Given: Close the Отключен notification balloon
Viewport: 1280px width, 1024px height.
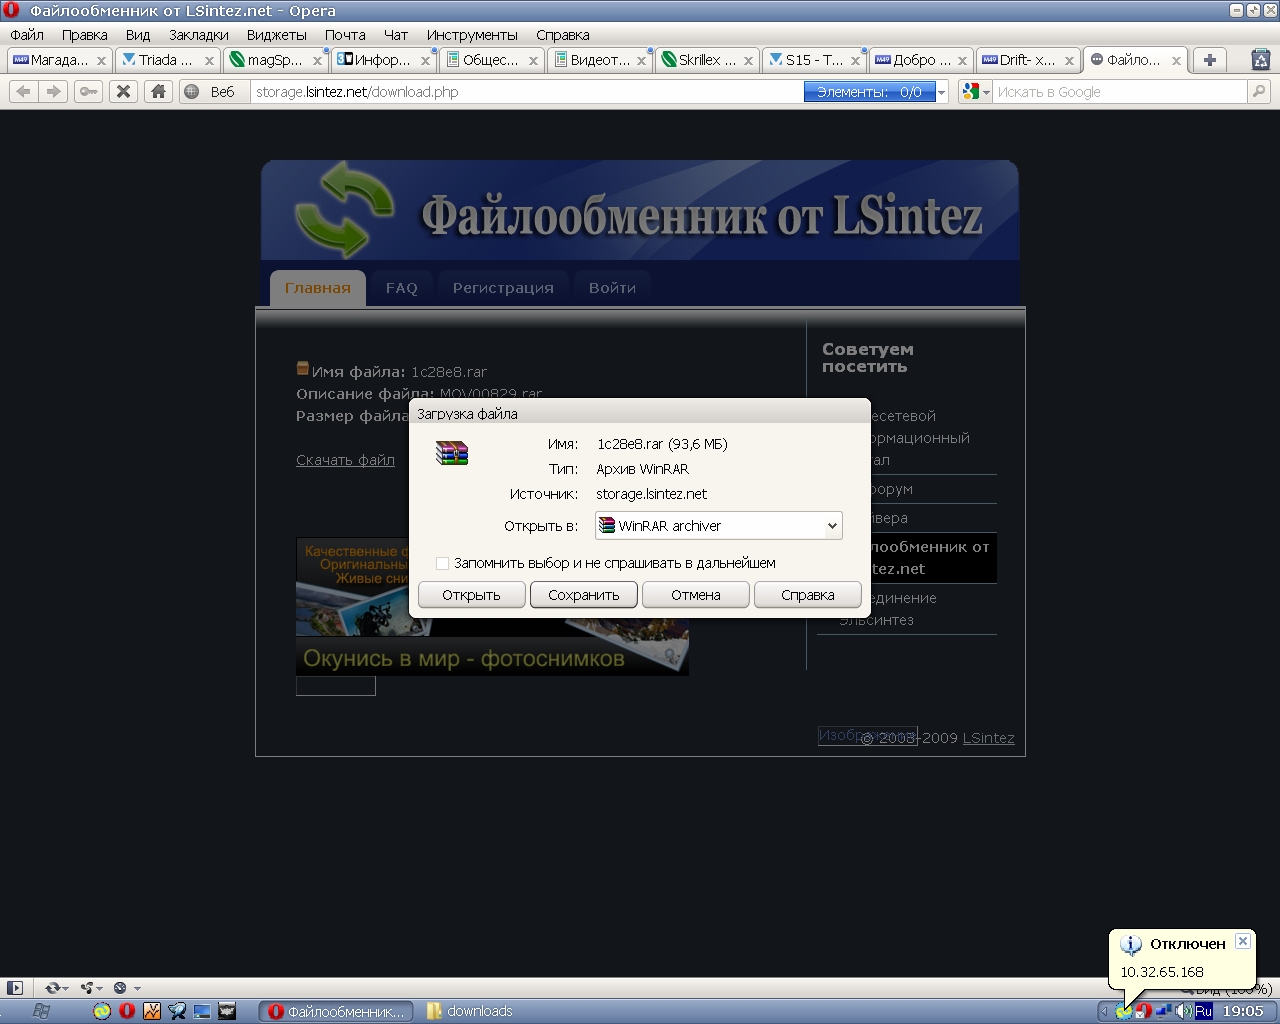Looking at the screenshot, I should (1242, 941).
